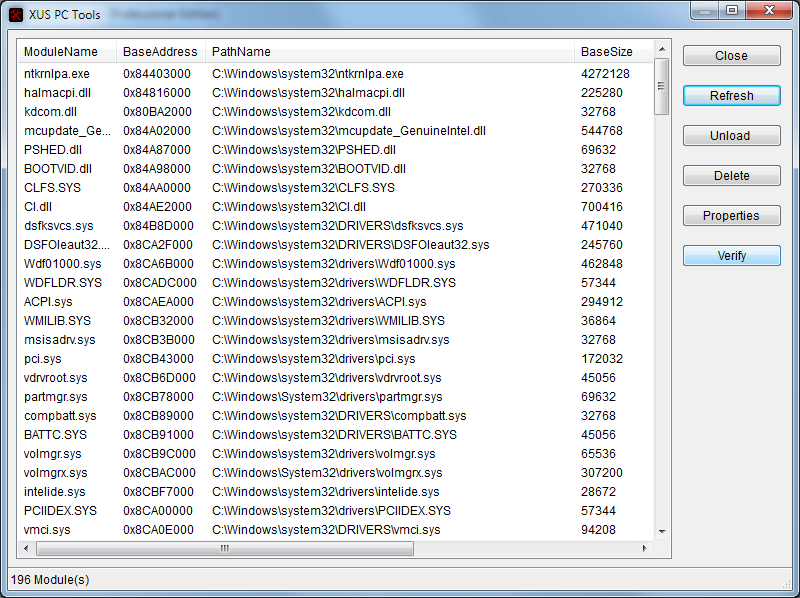Sort by BaseAddress column header
The image size is (800, 598).
pos(160,51)
